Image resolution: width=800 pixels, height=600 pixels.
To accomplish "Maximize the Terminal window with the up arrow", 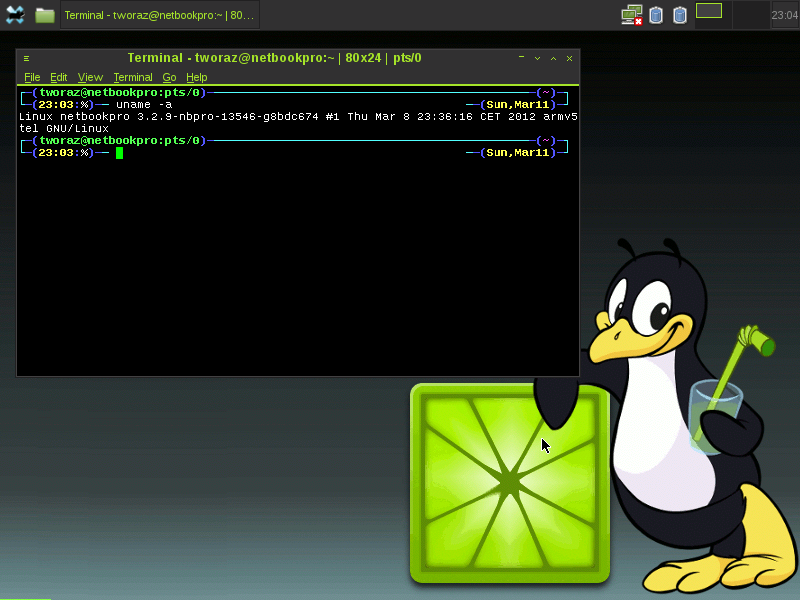I will (553, 59).
